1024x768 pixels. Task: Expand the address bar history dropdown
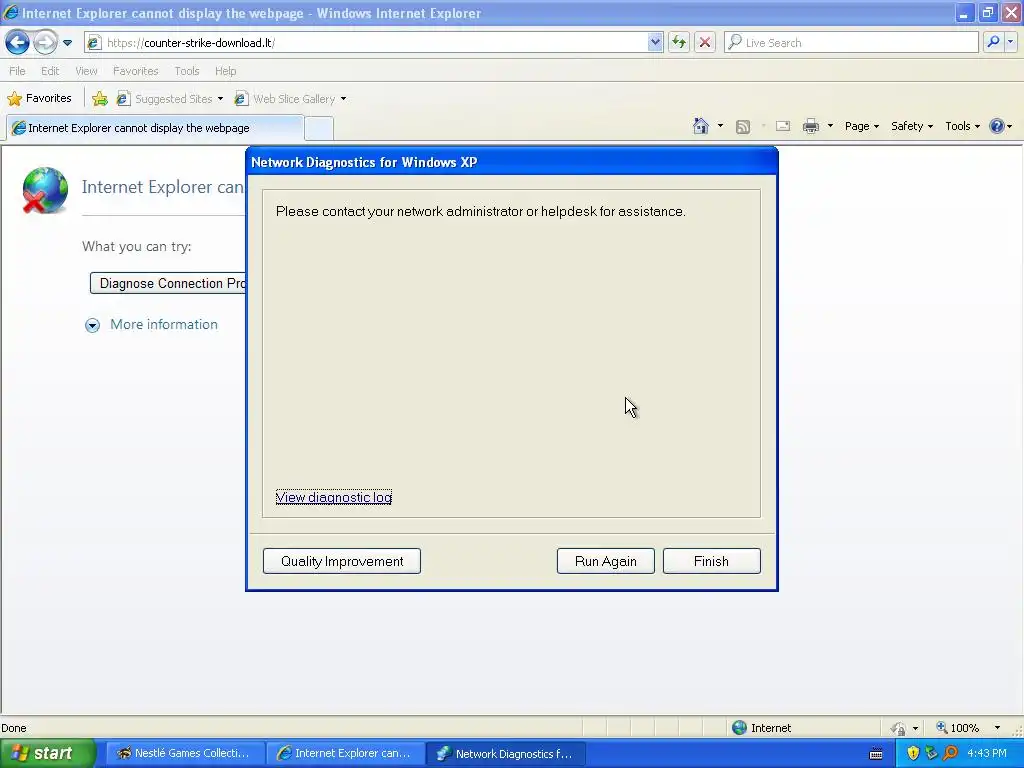[655, 42]
